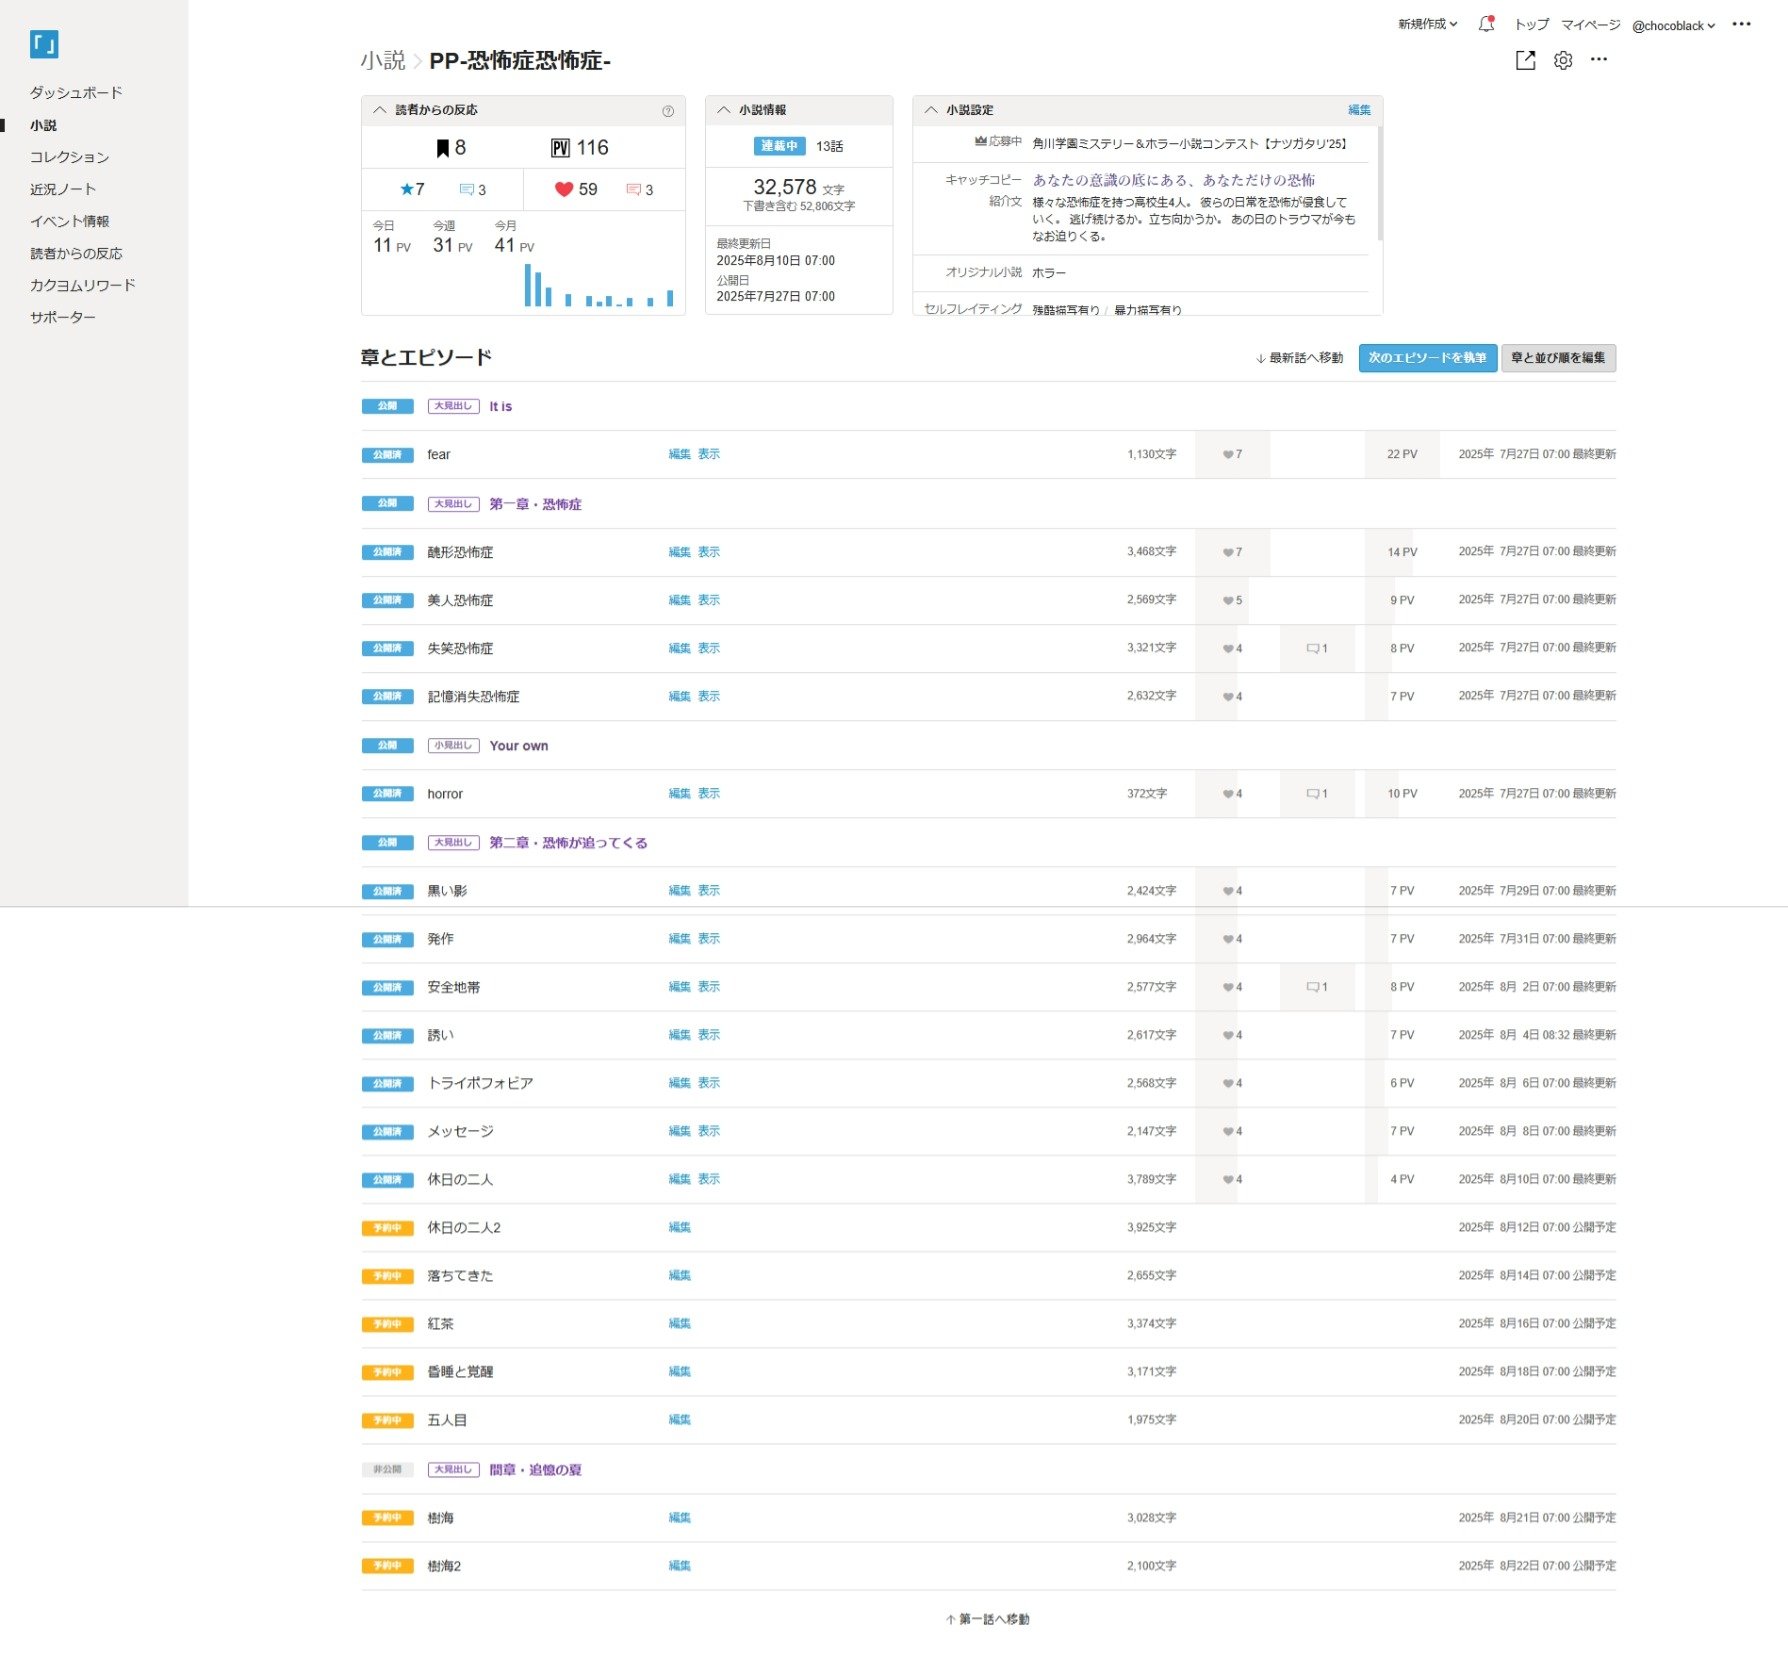
Task: Open the more options dots beside gear
Action: coord(1599,60)
